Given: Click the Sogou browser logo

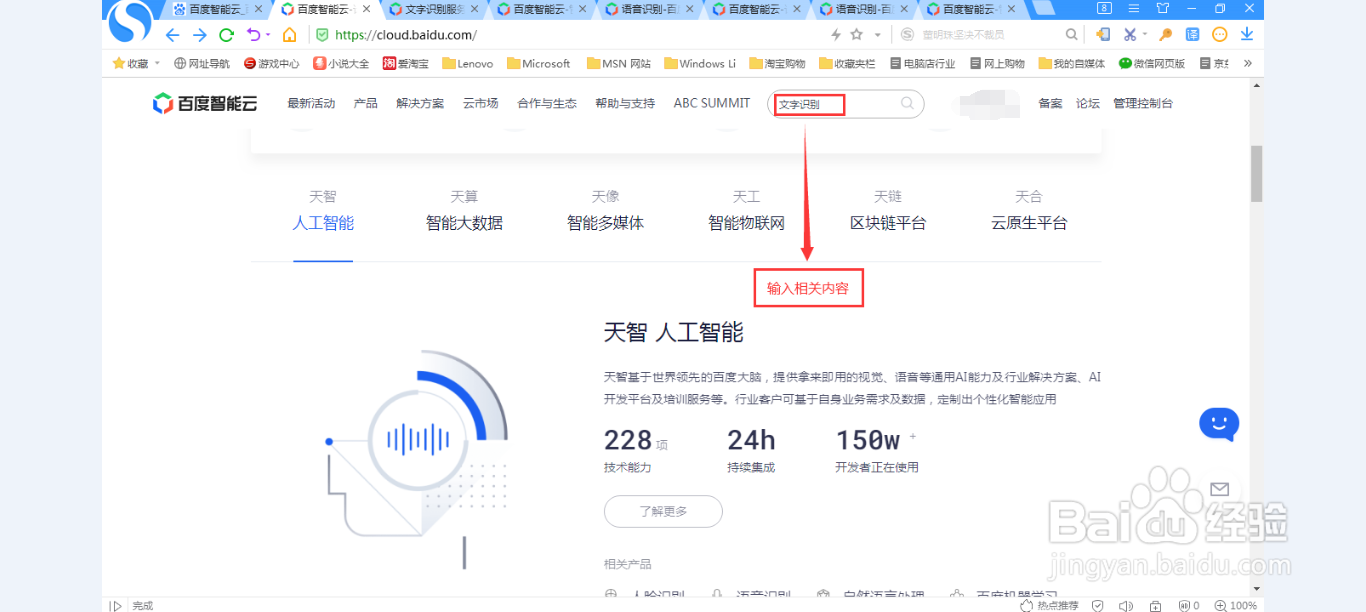Looking at the screenshot, I should tap(130, 20).
